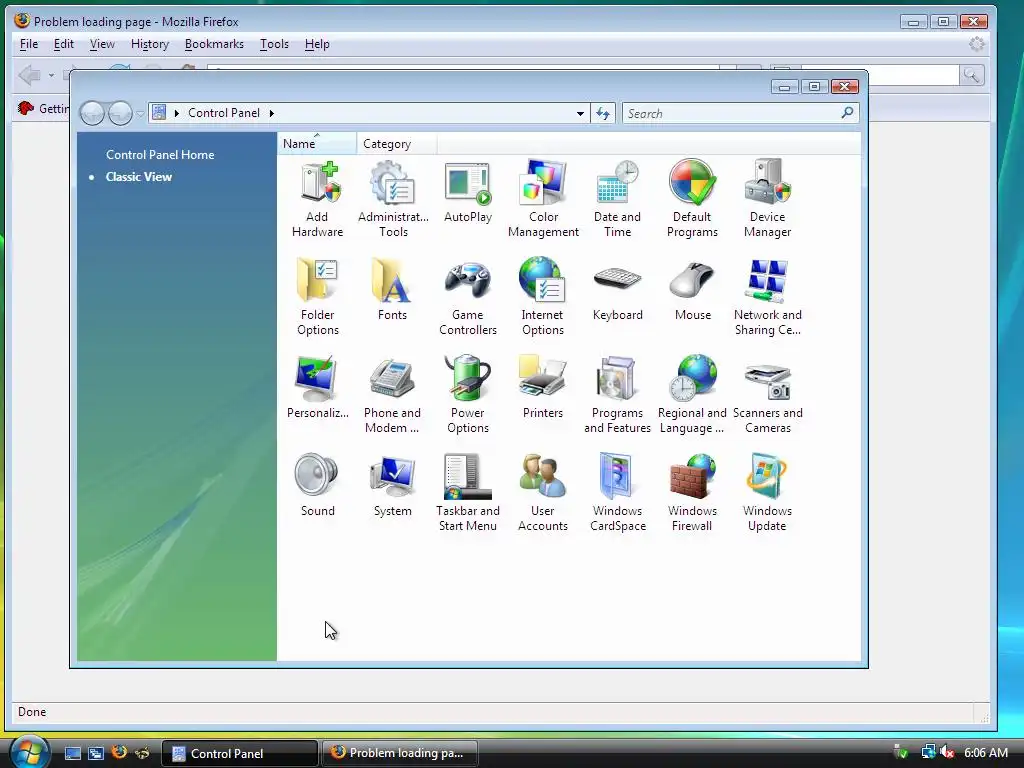
Task: Refresh the Control Panel address bar
Action: tap(603, 114)
